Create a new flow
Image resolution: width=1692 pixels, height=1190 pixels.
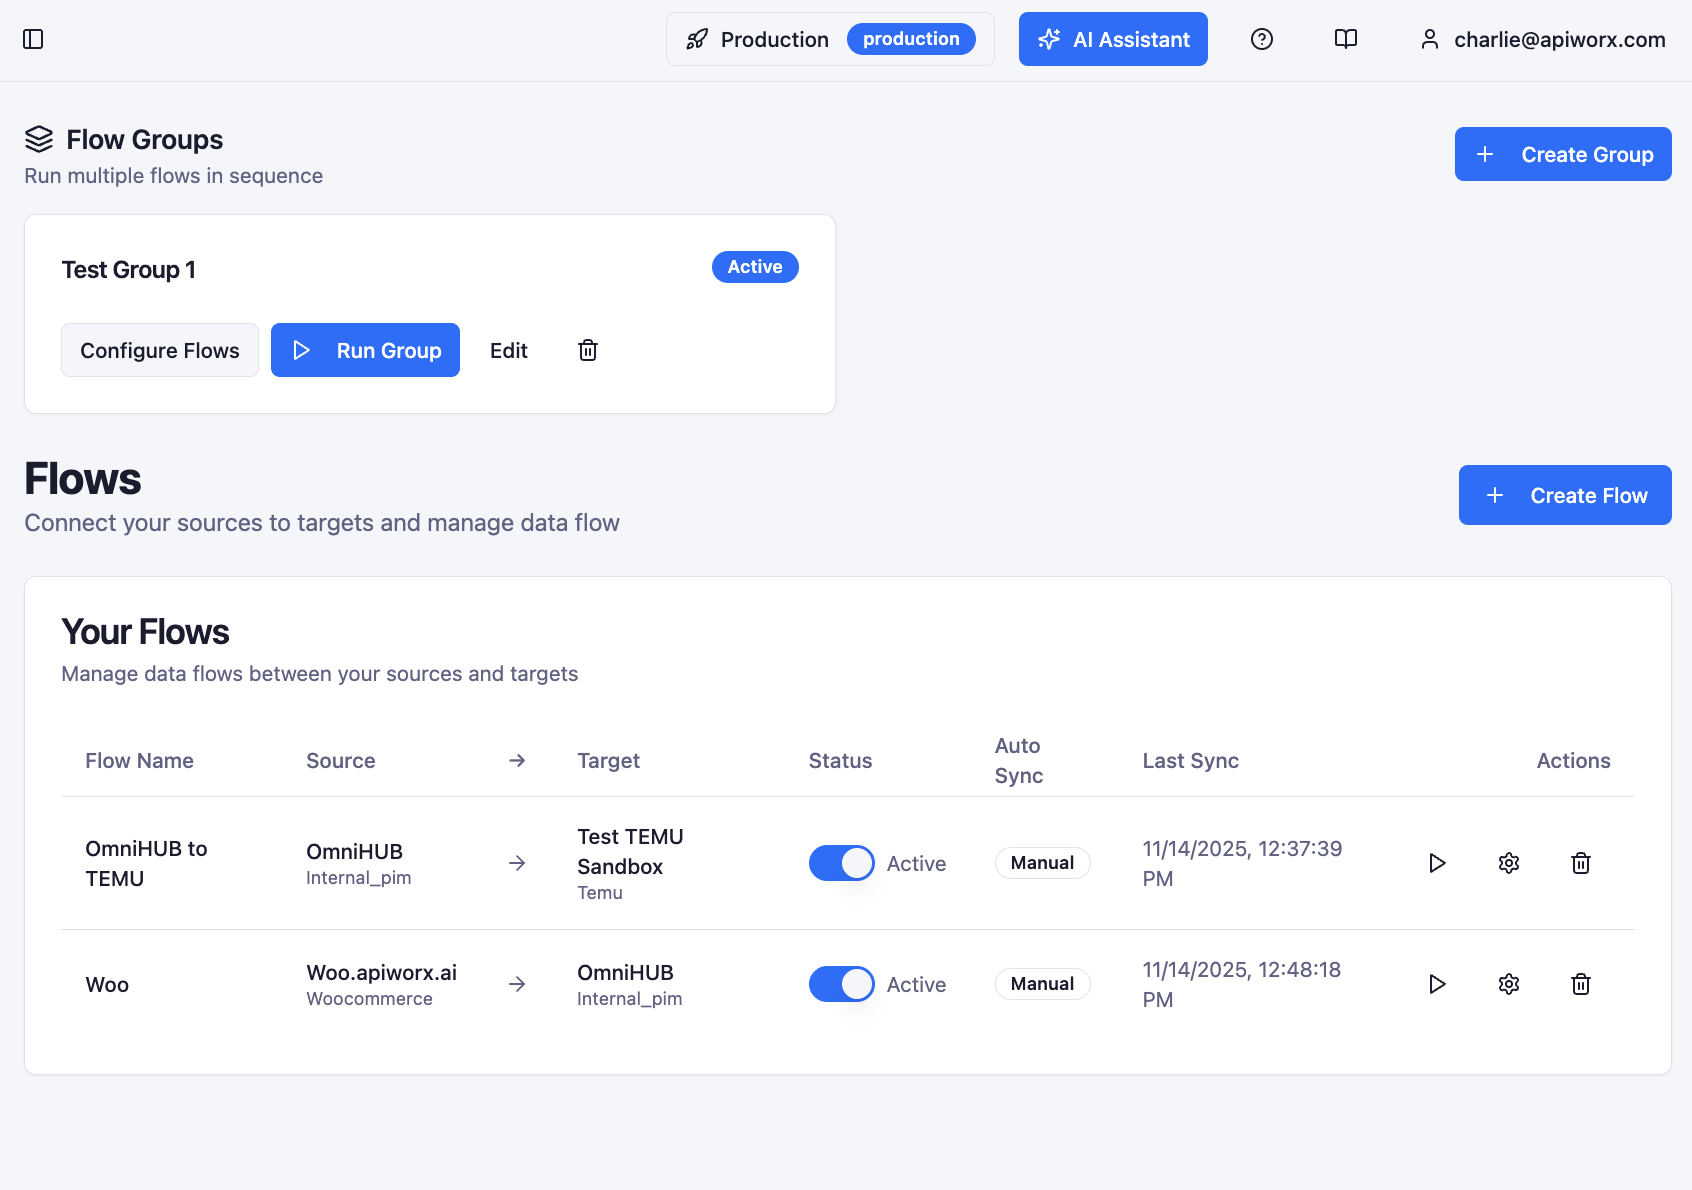pyautogui.click(x=1564, y=495)
